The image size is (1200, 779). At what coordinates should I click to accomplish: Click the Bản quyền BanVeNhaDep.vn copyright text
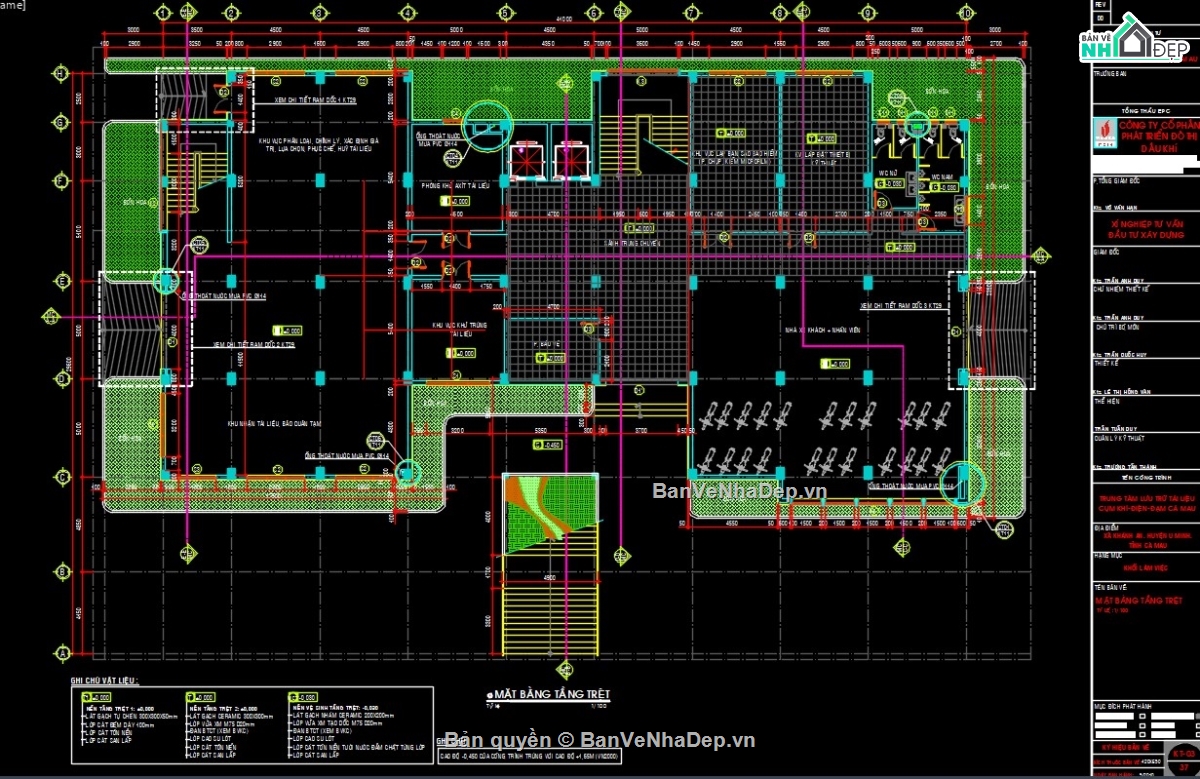pos(600,740)
